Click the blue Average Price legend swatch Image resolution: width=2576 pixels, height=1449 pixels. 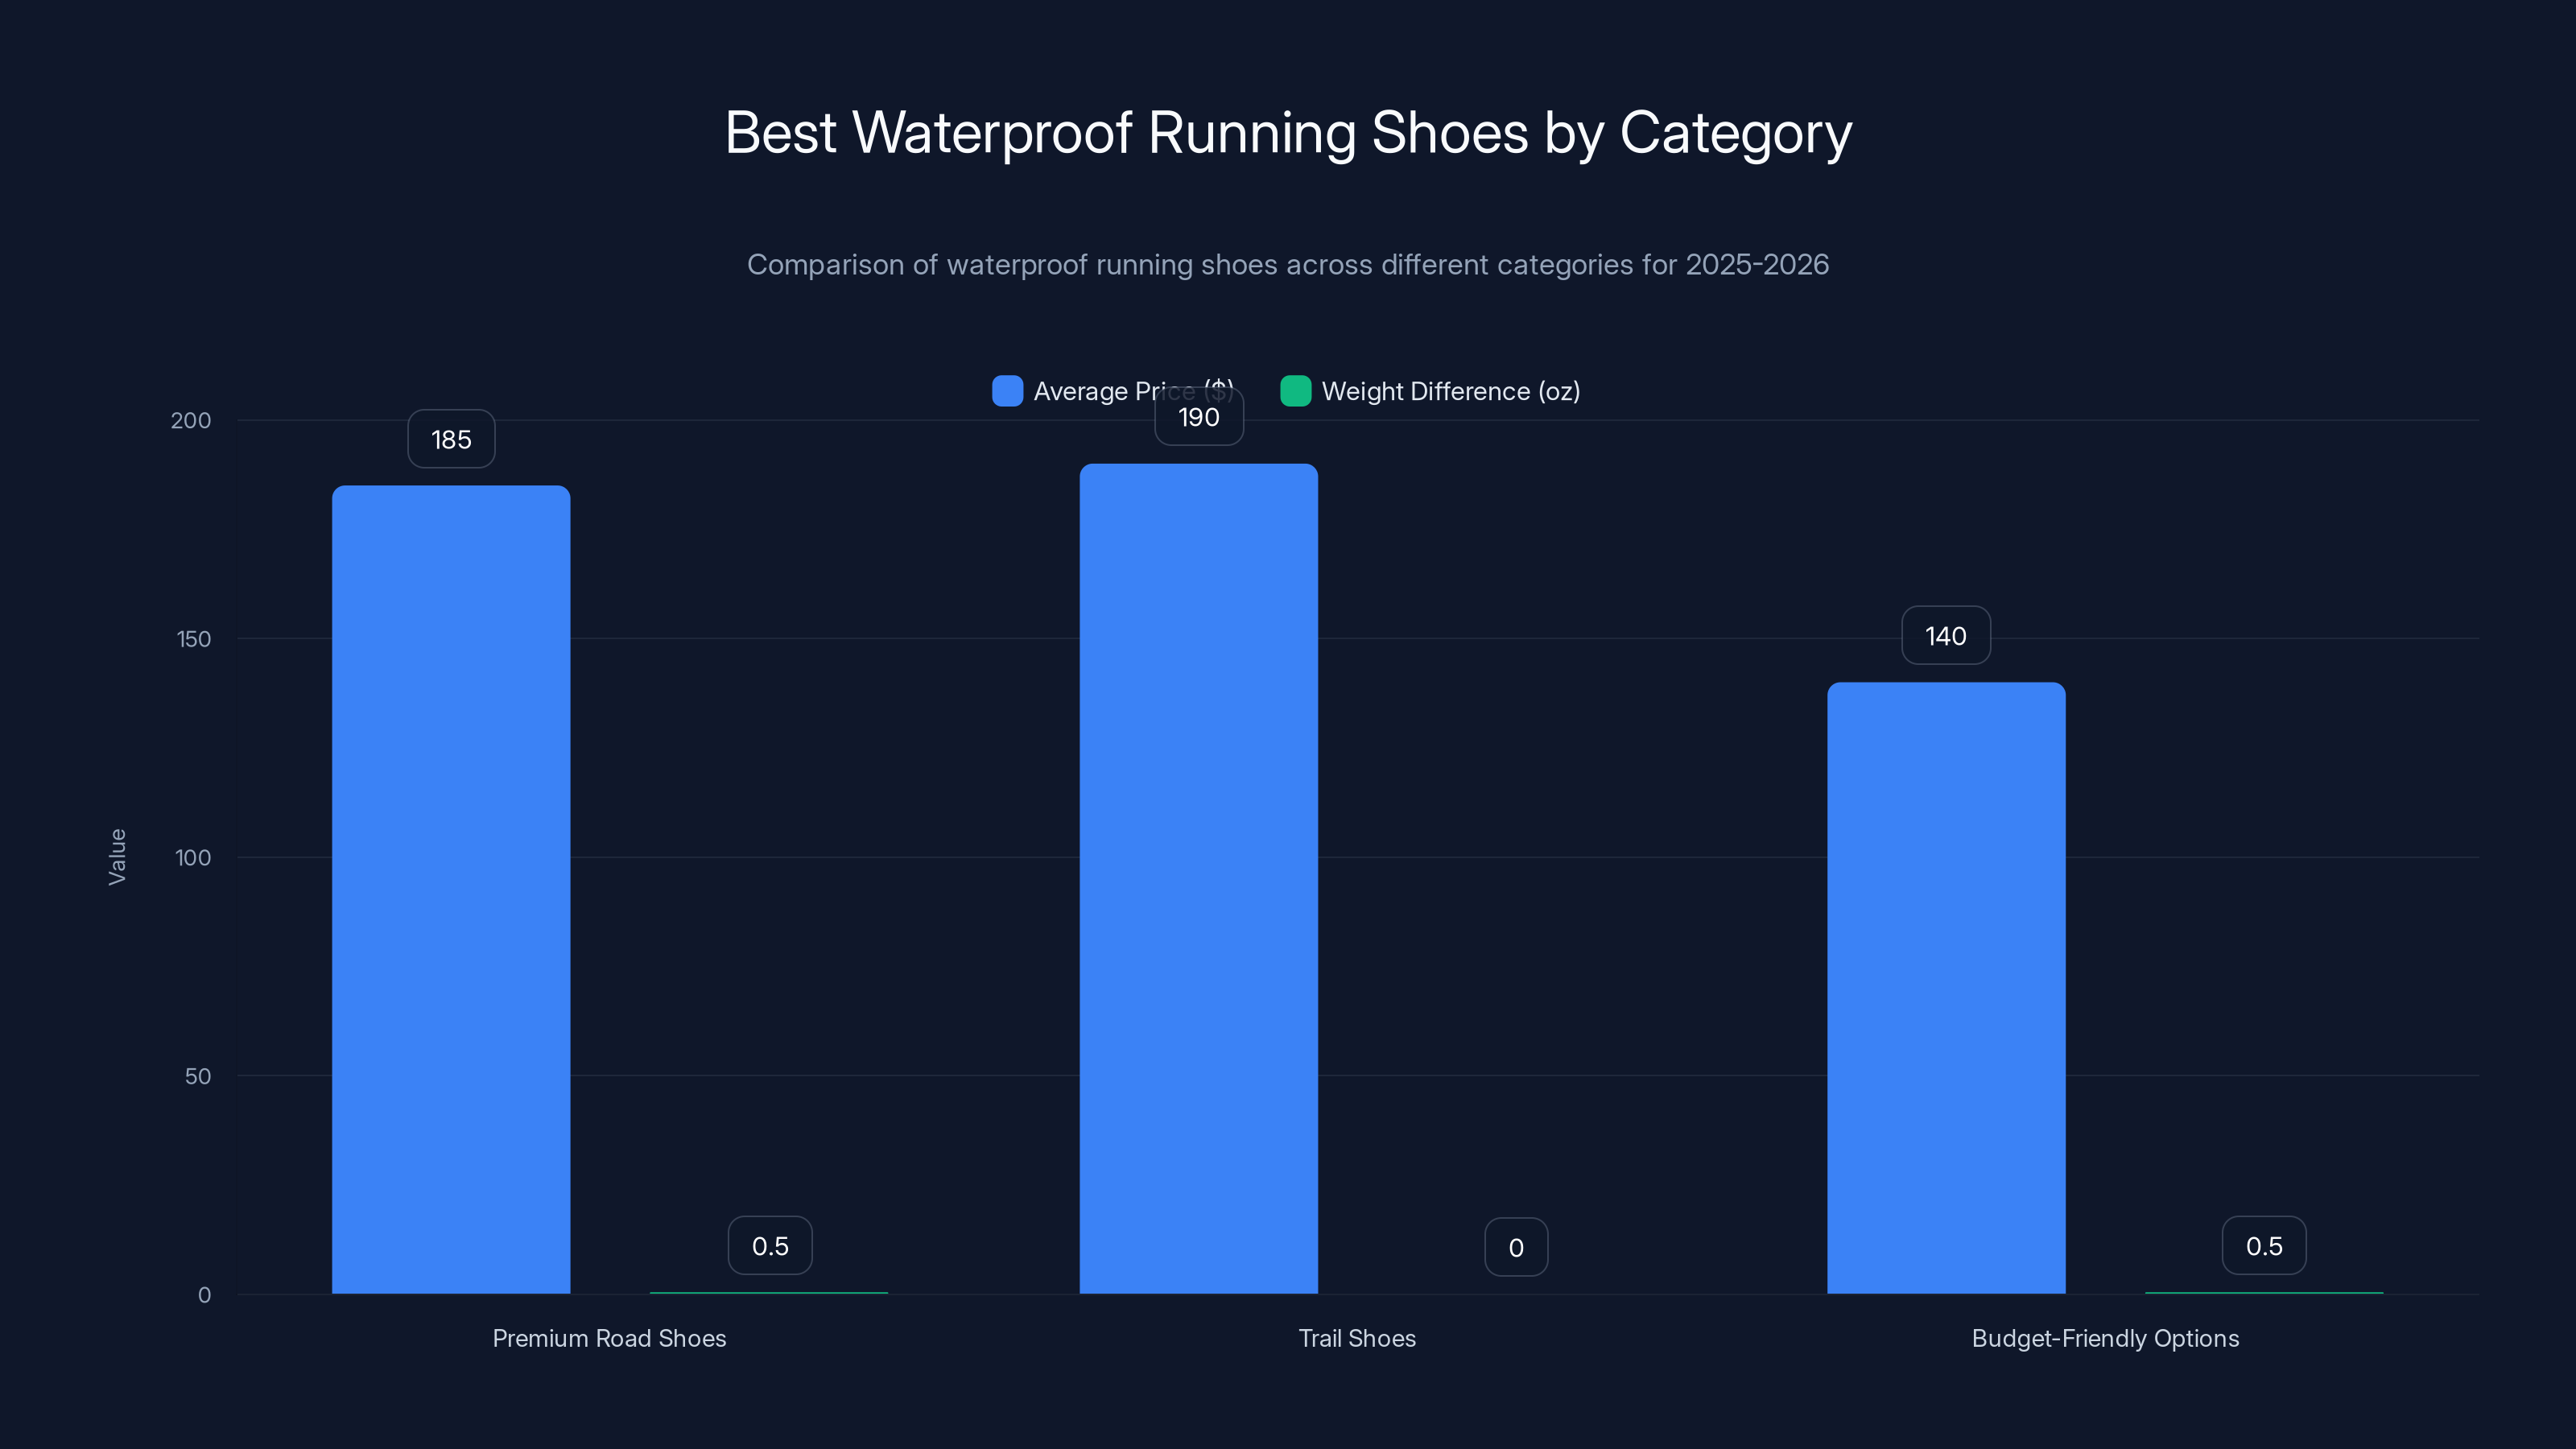[x=1006, y=391]
